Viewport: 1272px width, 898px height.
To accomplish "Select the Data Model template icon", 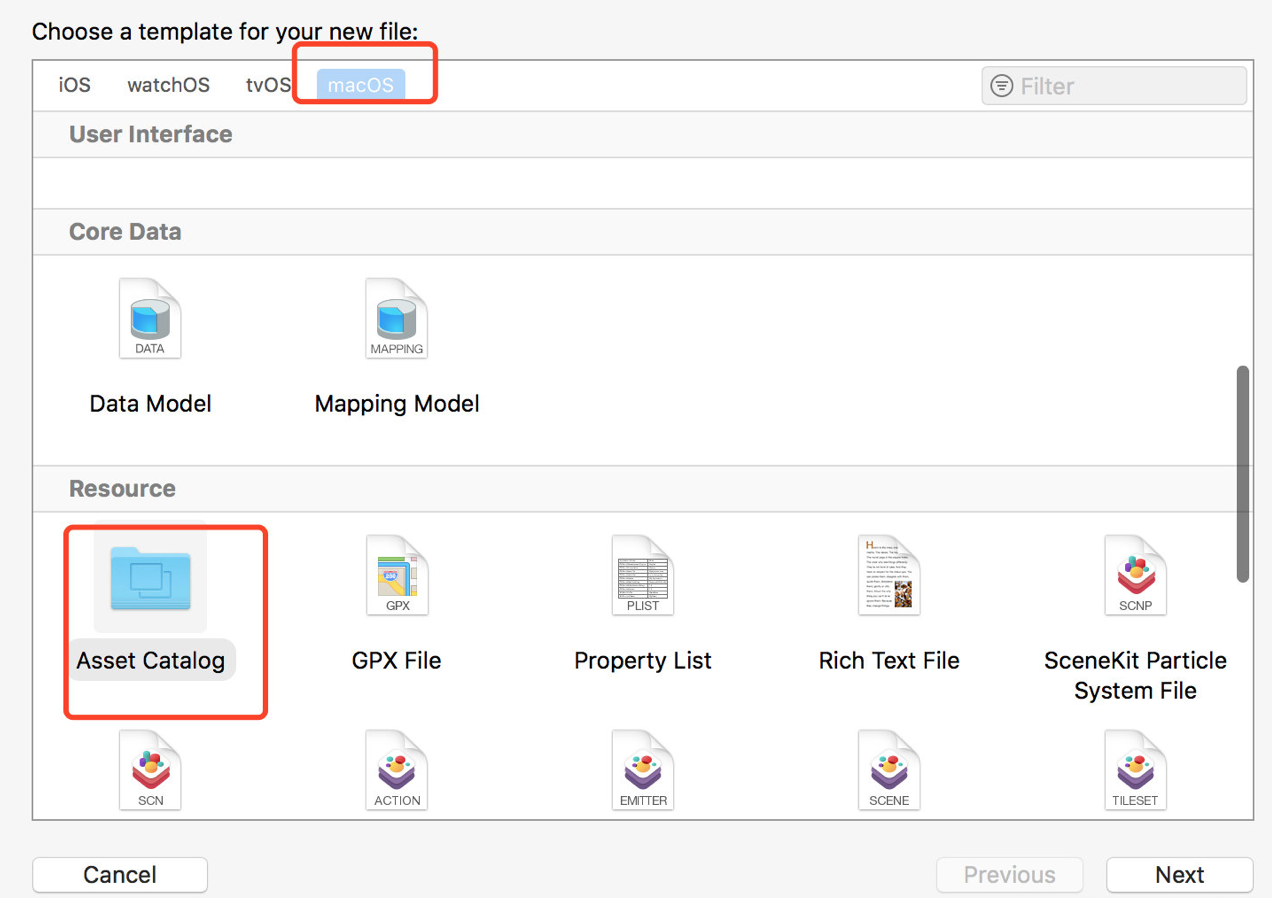I will (x=150, y=320).
